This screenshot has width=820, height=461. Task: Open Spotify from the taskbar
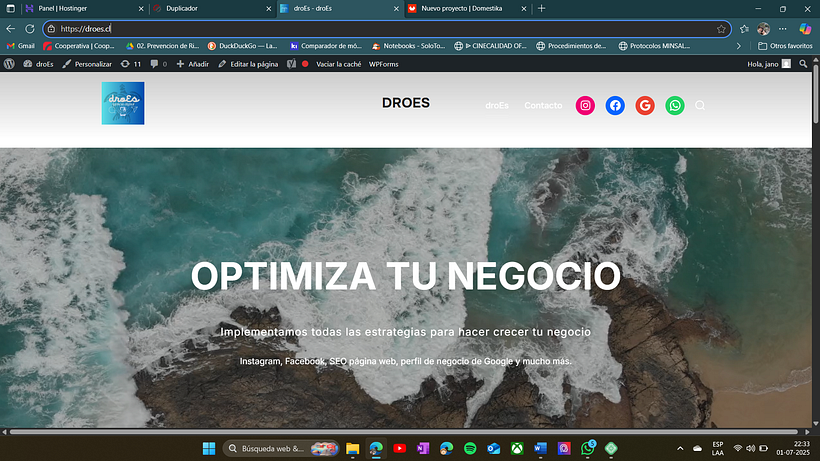(x=470, y=448)
